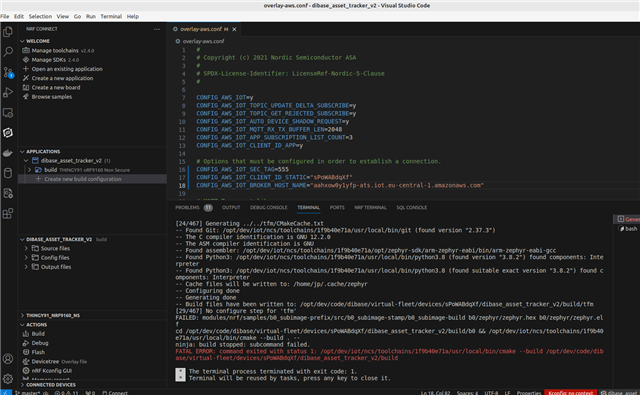Expand the Output files folder
Image resolution: width=640 pixels, height=395 pixels.
click(x=26, y=267)
